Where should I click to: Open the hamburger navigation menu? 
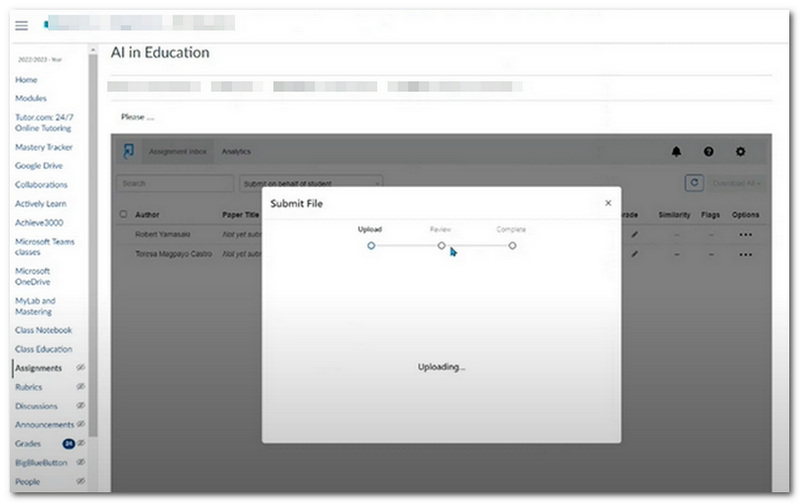point(21,25)
